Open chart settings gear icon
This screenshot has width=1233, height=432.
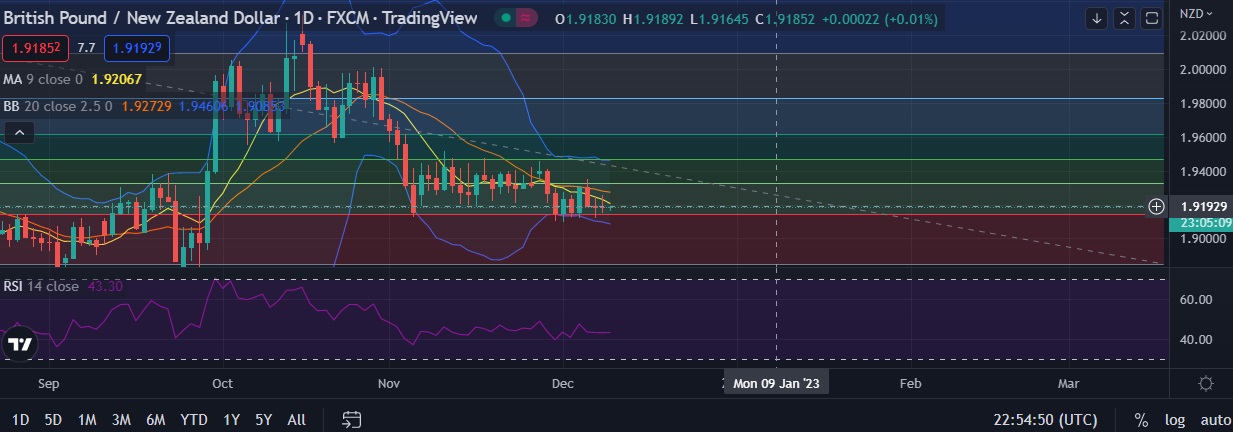click(1205, 383)
